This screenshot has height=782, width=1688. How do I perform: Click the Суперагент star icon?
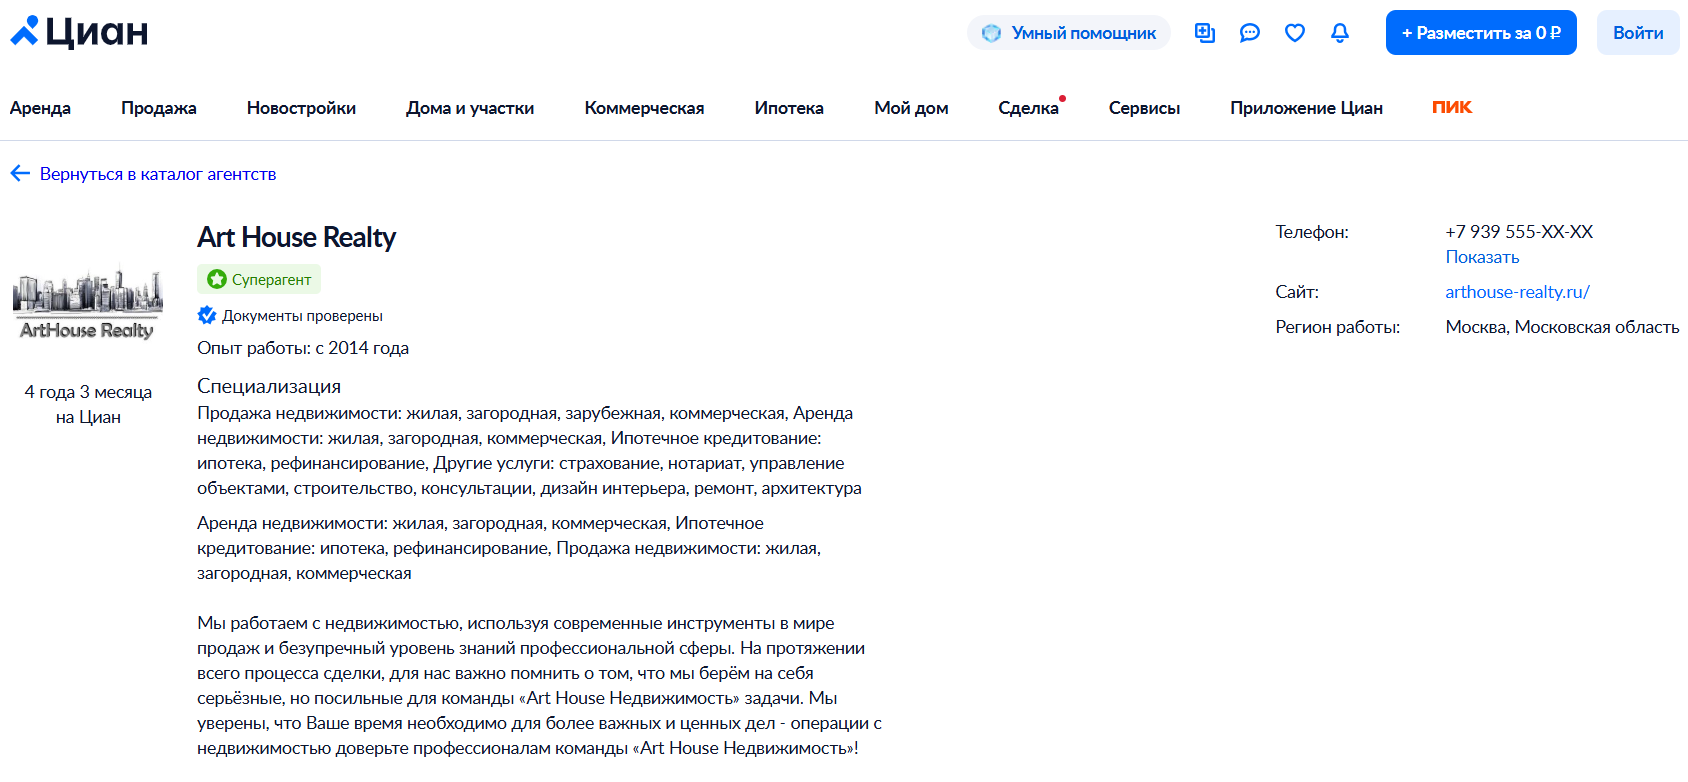pyautogui.click(x=217, y=279)
